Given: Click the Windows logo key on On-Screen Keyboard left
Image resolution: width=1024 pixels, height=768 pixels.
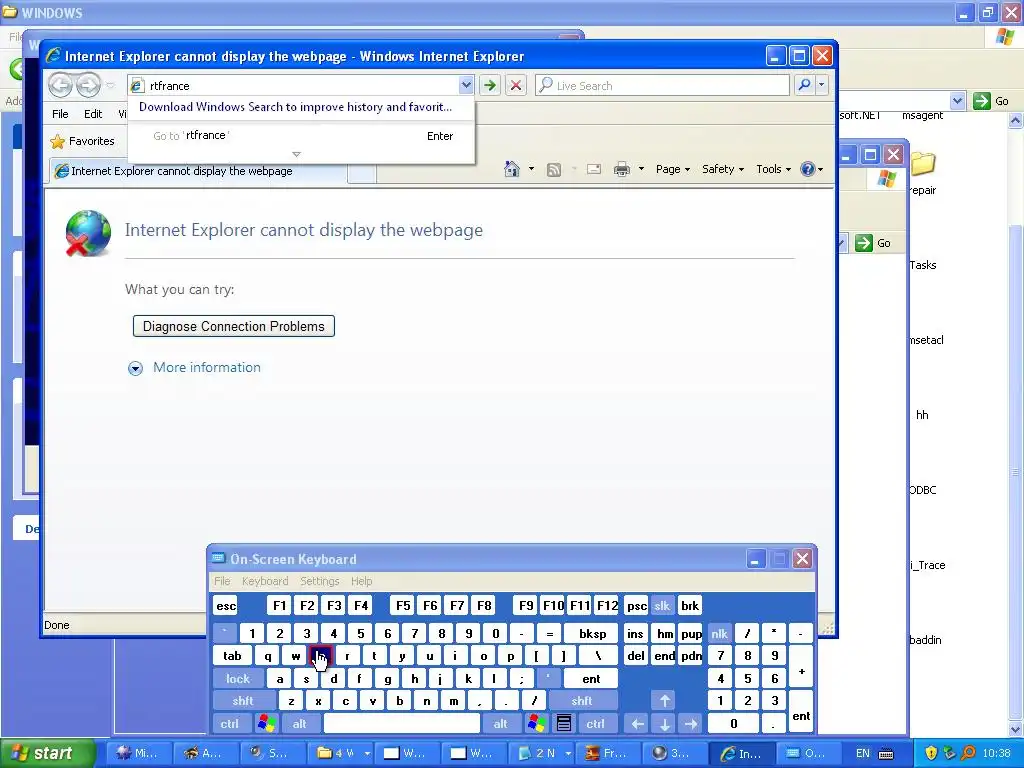Looking at the screenshot, I should 266,724.
